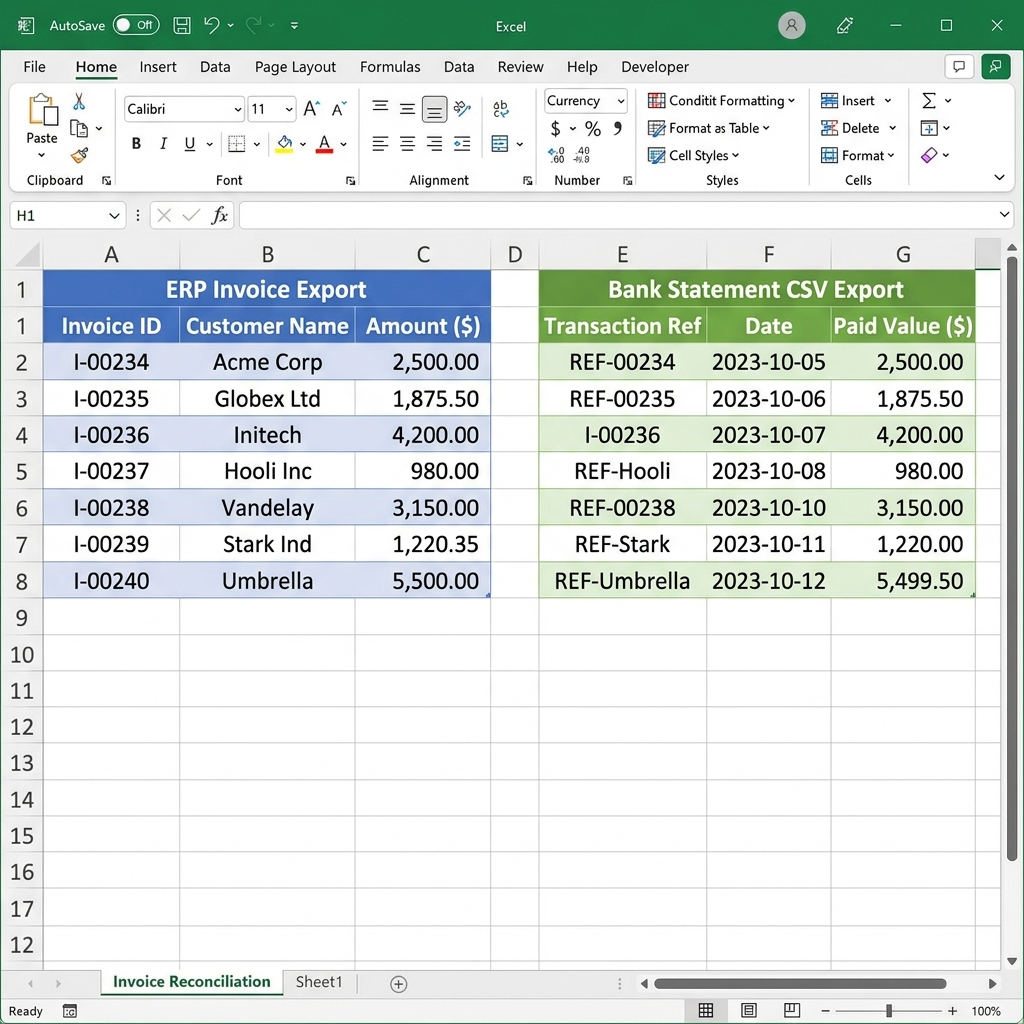Toggle Bold formatting
The width and height of the screenshot is (1024, 1024).
(x=136, y=144)
